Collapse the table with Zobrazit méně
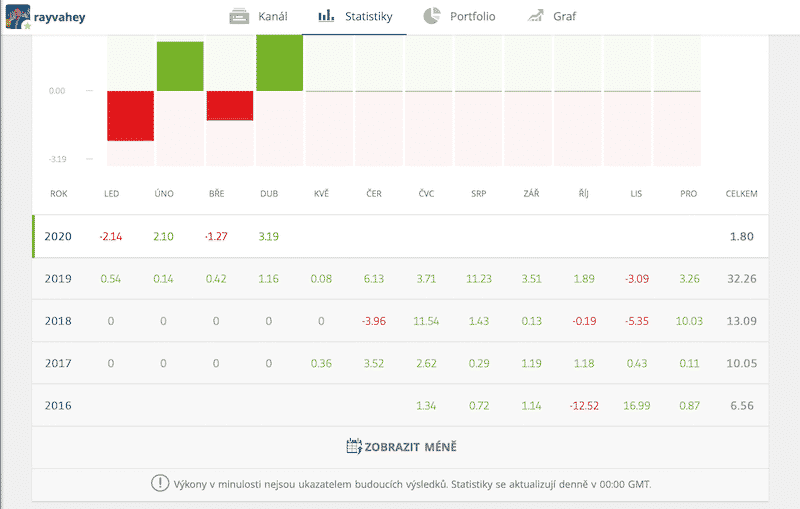This screenshot has width=800, height=509. 410,446
